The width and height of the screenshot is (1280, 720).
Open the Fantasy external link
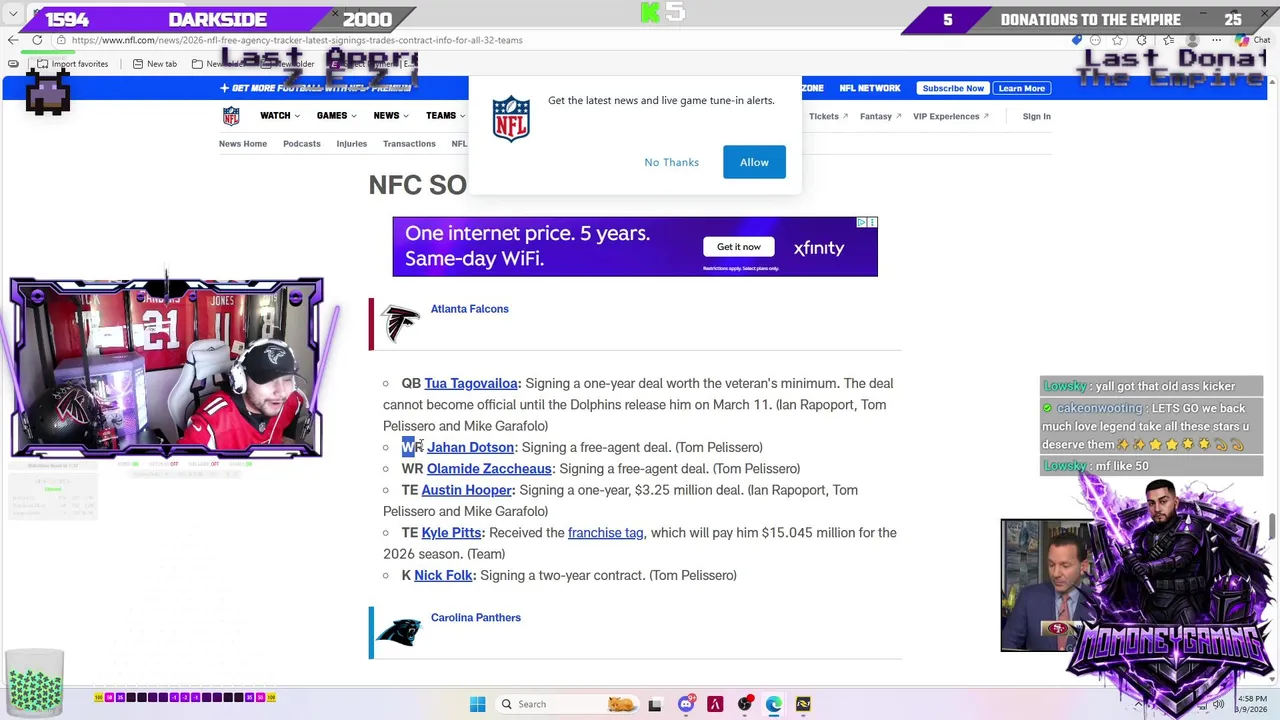(x=880, y=116)
